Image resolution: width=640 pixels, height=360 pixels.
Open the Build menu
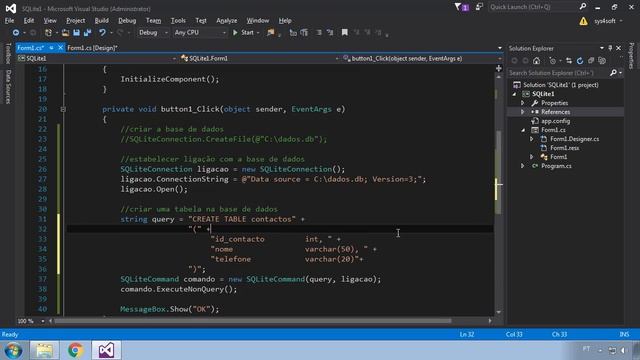(101, 20)
